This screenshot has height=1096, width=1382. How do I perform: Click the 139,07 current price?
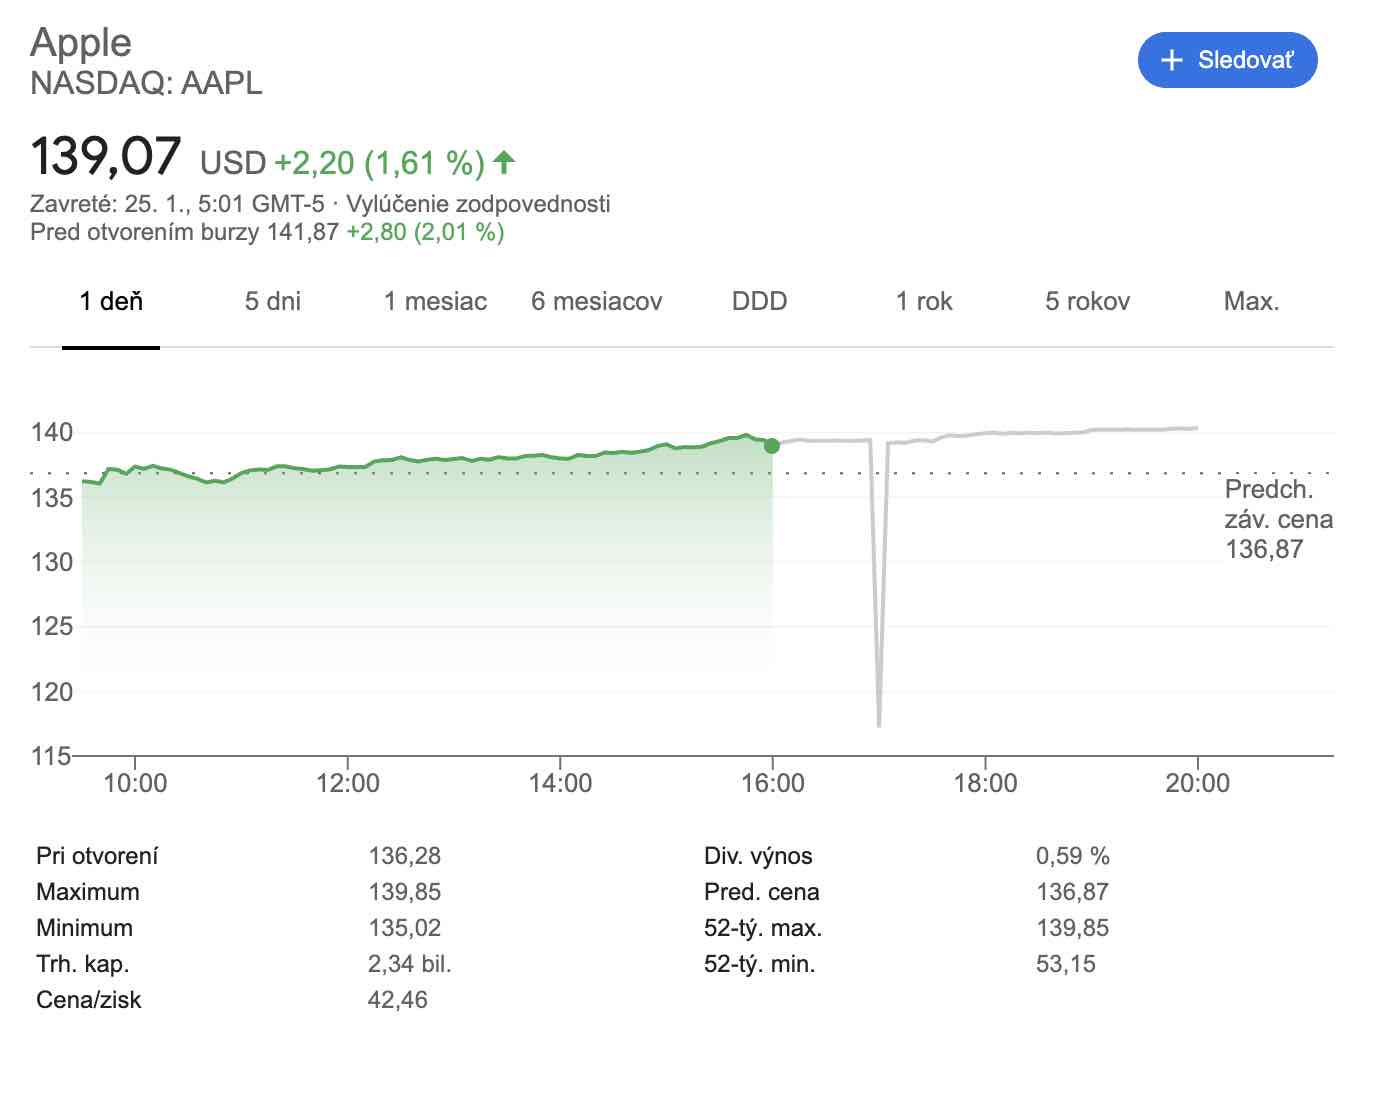click(x=106, y=157)
